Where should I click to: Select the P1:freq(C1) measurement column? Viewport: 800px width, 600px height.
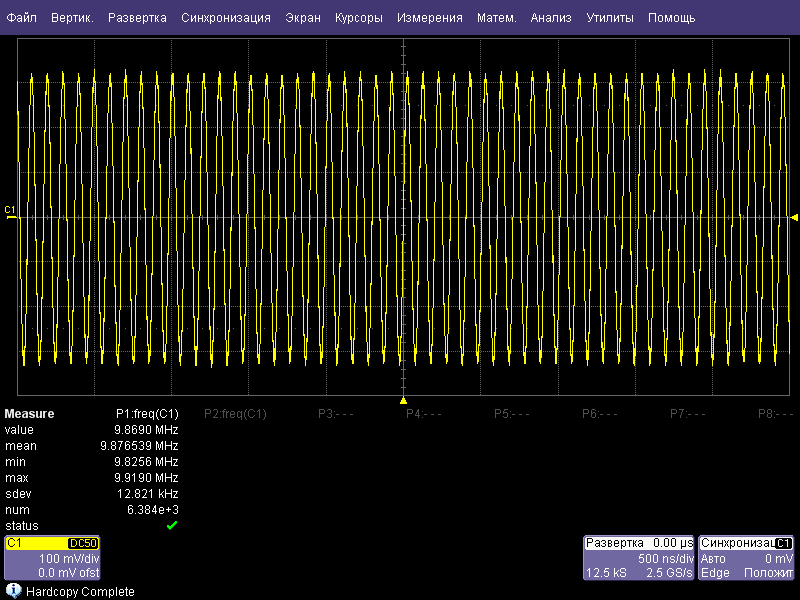click(x=147, y=414)
